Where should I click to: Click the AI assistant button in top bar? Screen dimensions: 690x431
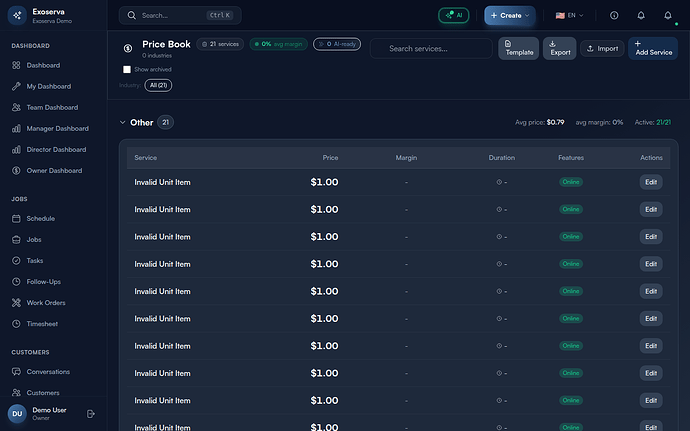tap(453, 15)
